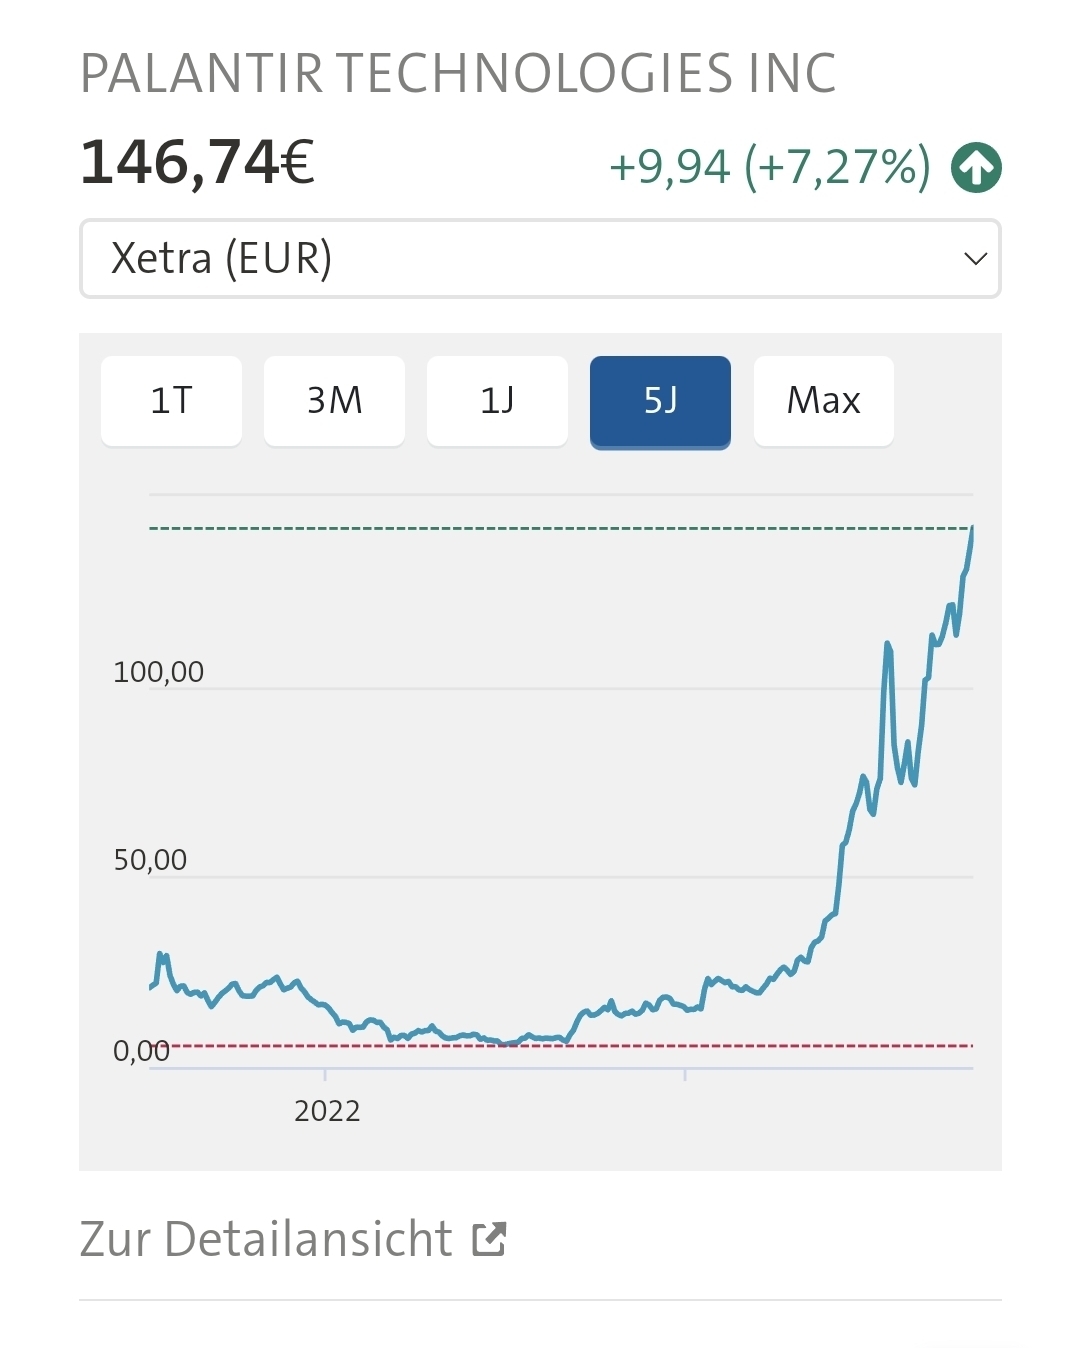Screen dimensions: 1080x1348
Task: Click the current price 146,74€
Action: tap(198, 162)
